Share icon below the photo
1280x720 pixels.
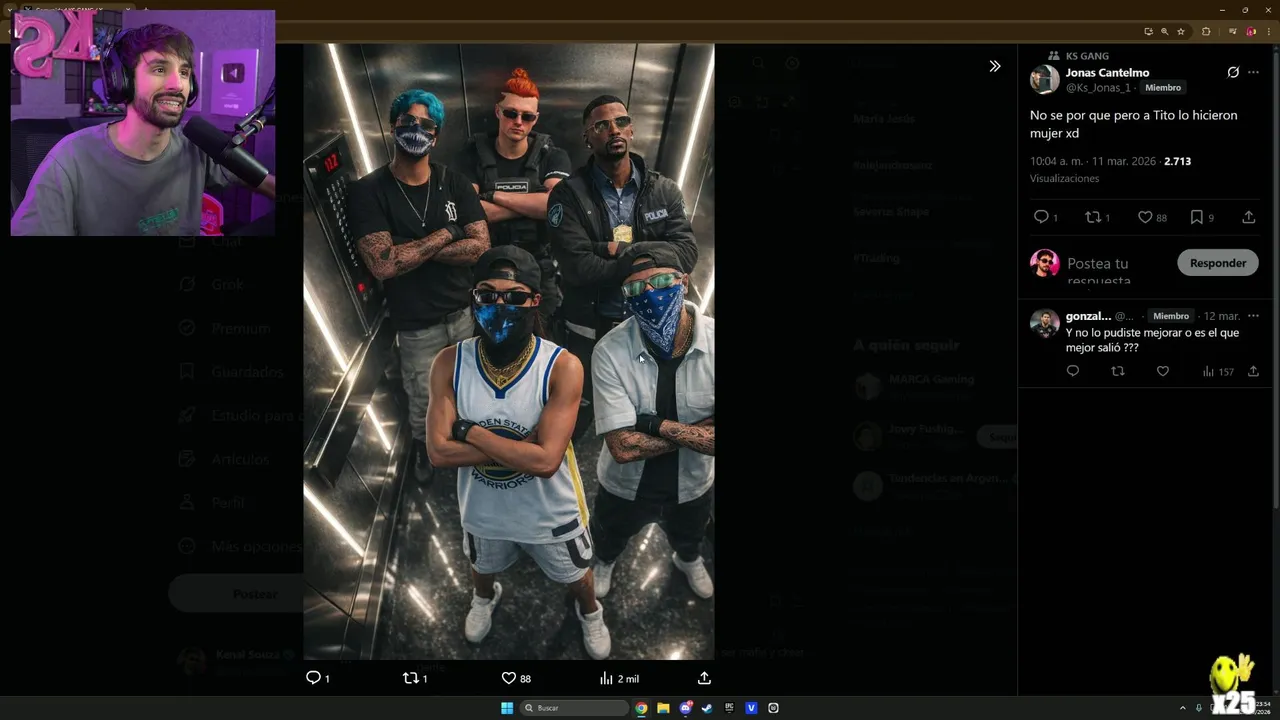tap(704, 678)
